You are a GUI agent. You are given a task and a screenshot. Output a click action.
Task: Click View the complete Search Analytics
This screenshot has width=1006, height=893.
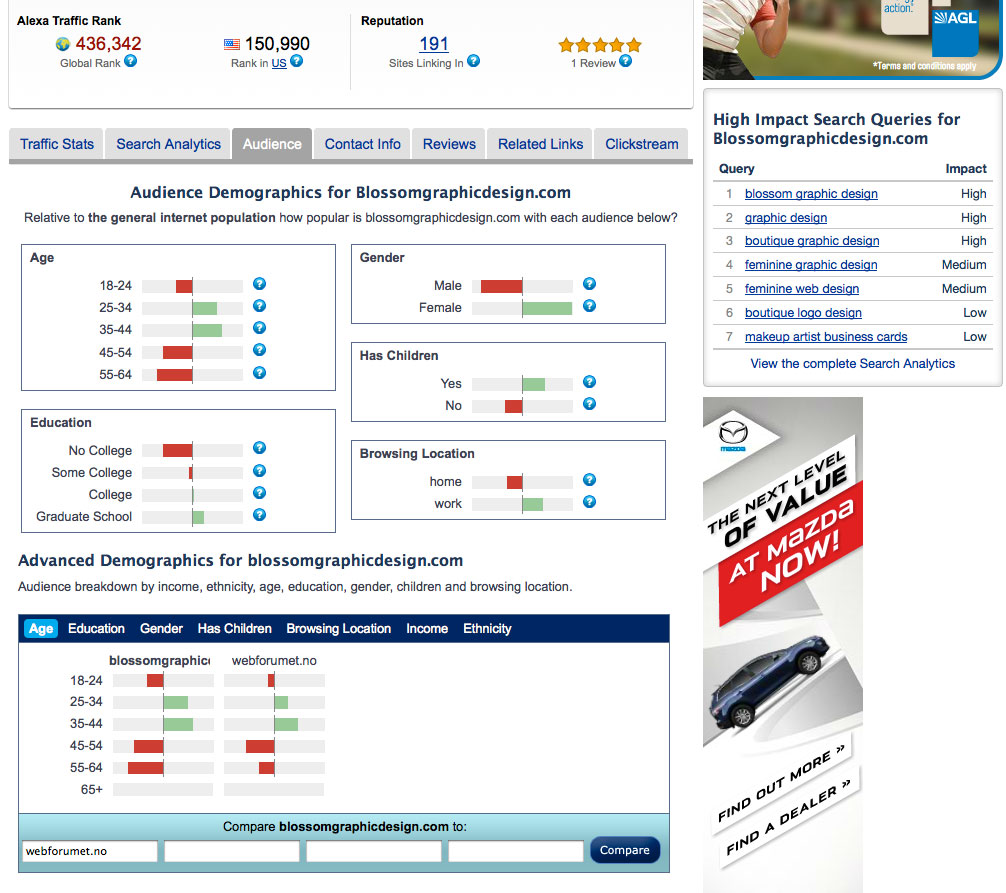click(x=853, y=364)
